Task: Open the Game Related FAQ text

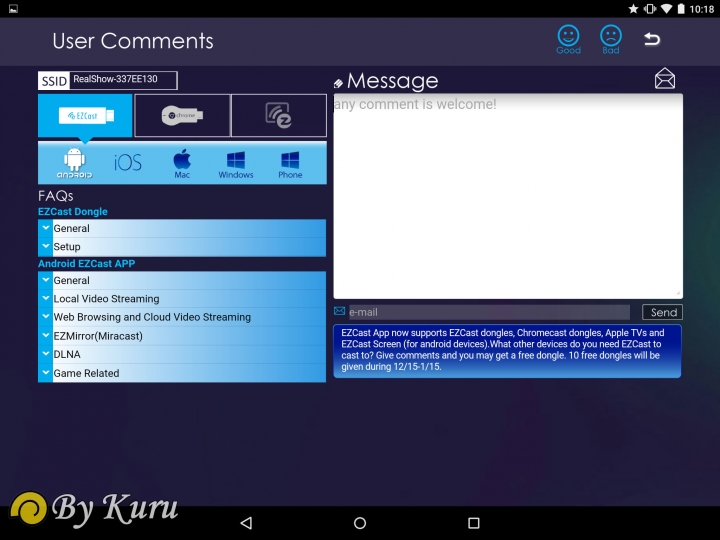Action: pos(86,373)
